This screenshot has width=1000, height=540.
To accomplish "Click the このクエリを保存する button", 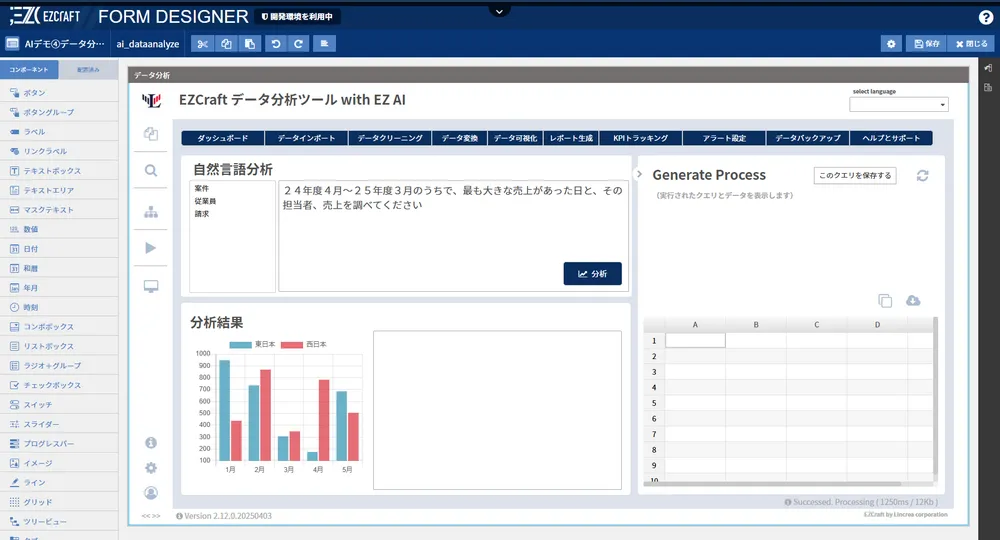I will coord(854,175).
